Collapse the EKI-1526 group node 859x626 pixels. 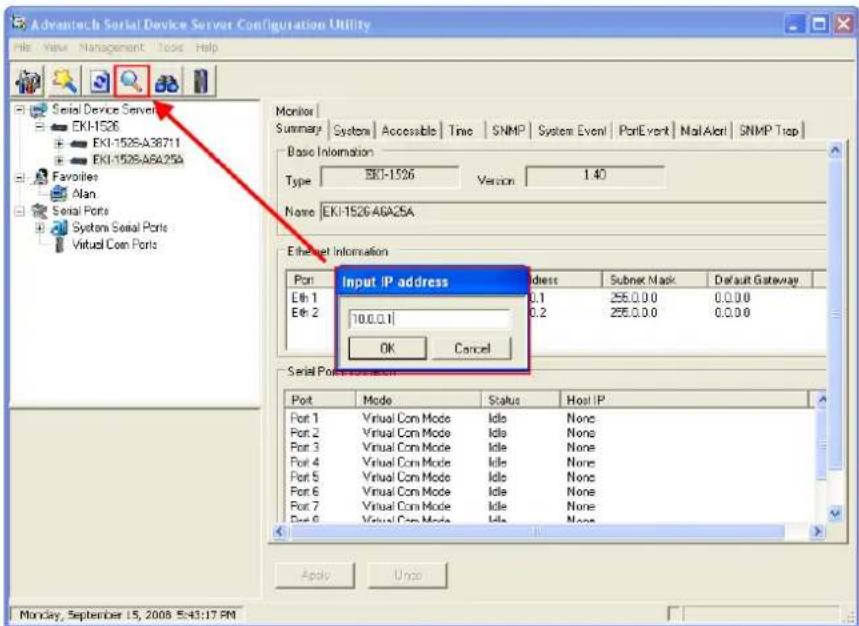[x=39, y=127]
